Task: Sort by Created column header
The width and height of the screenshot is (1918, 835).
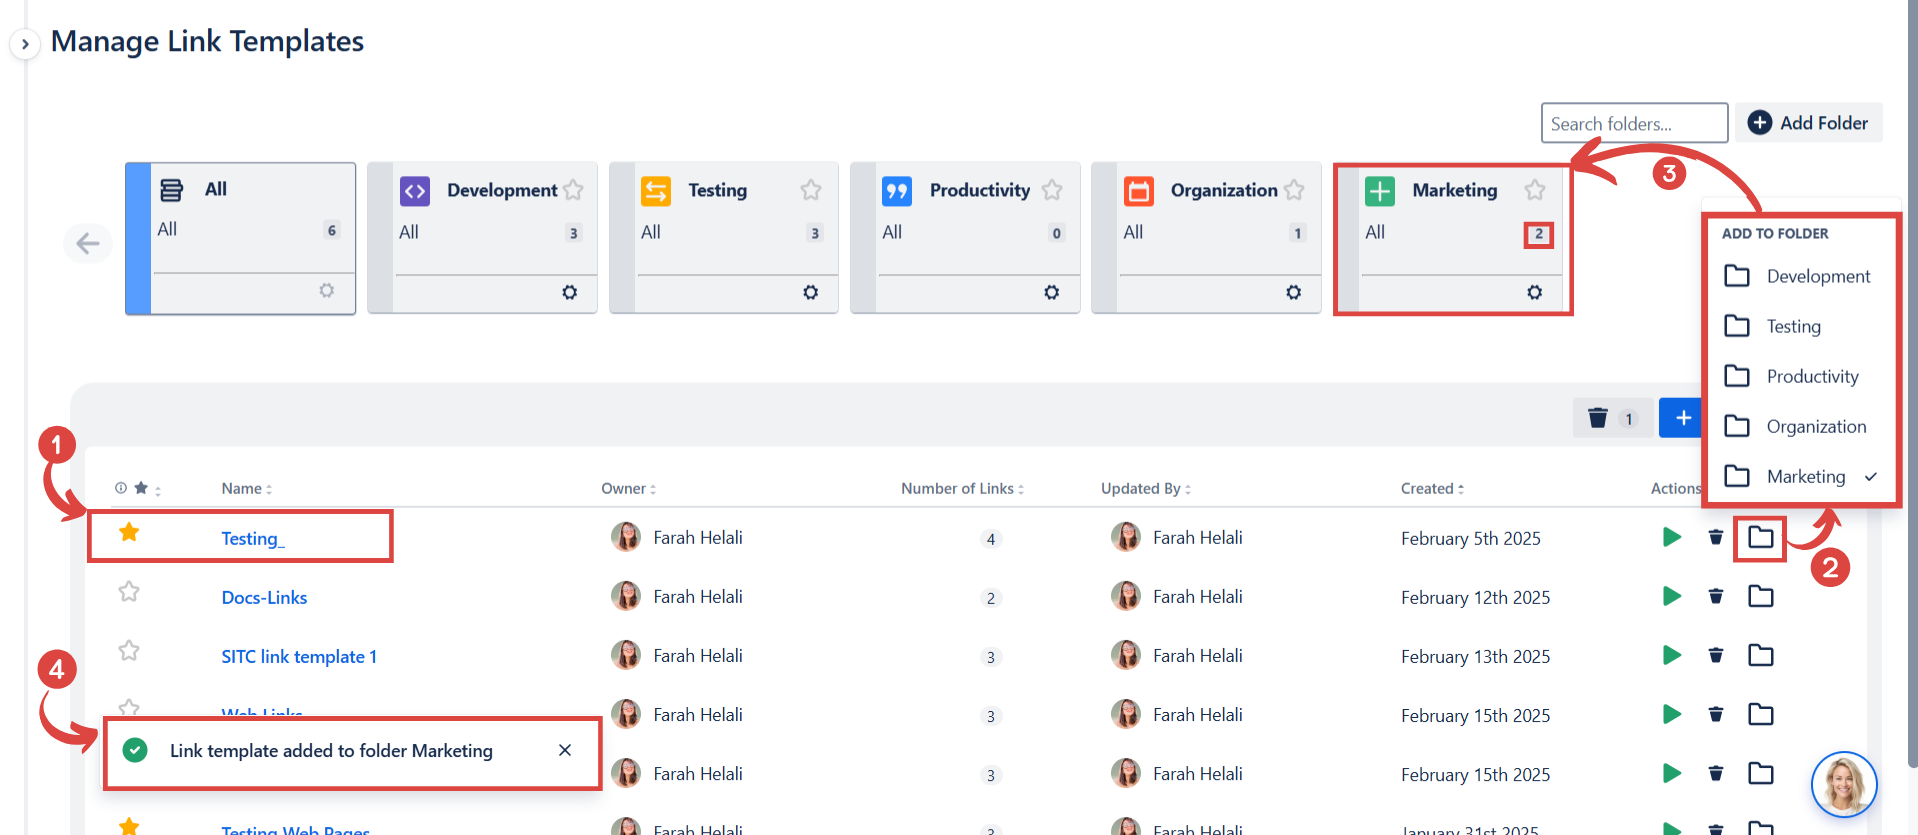Action: click(x=1431, y=488)
